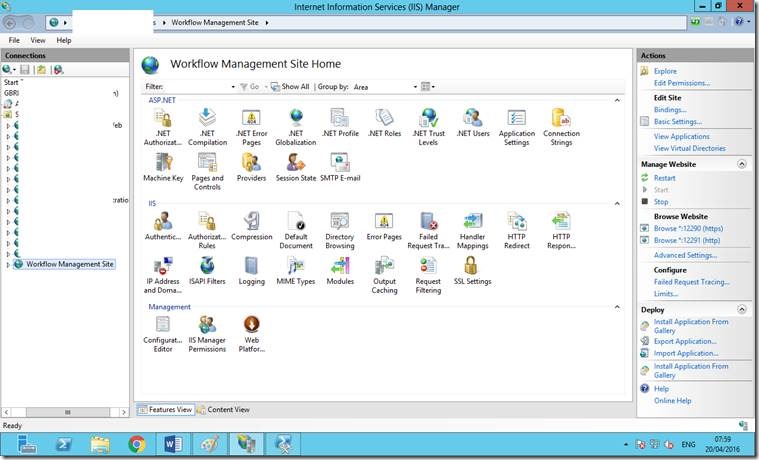The width and height of the screenshot is (759, 460).
Task: Expand Workflow Management Site tree node
Action: (8, 265)
